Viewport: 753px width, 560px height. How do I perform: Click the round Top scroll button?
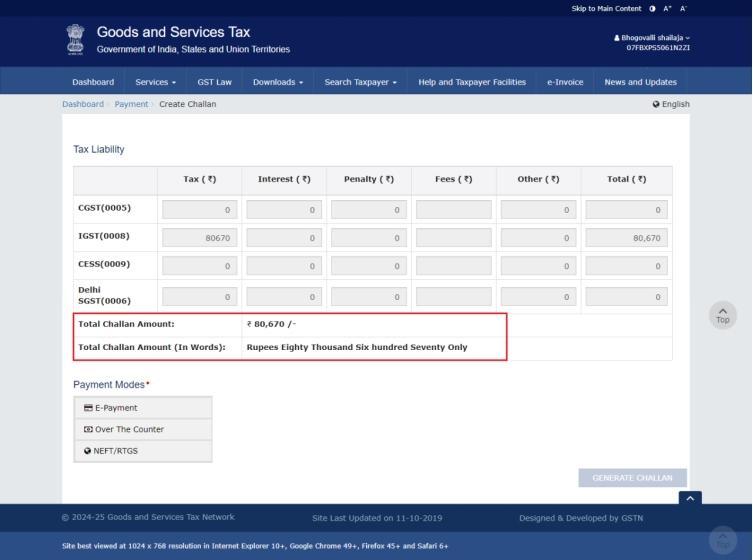(x=723, y=315)
